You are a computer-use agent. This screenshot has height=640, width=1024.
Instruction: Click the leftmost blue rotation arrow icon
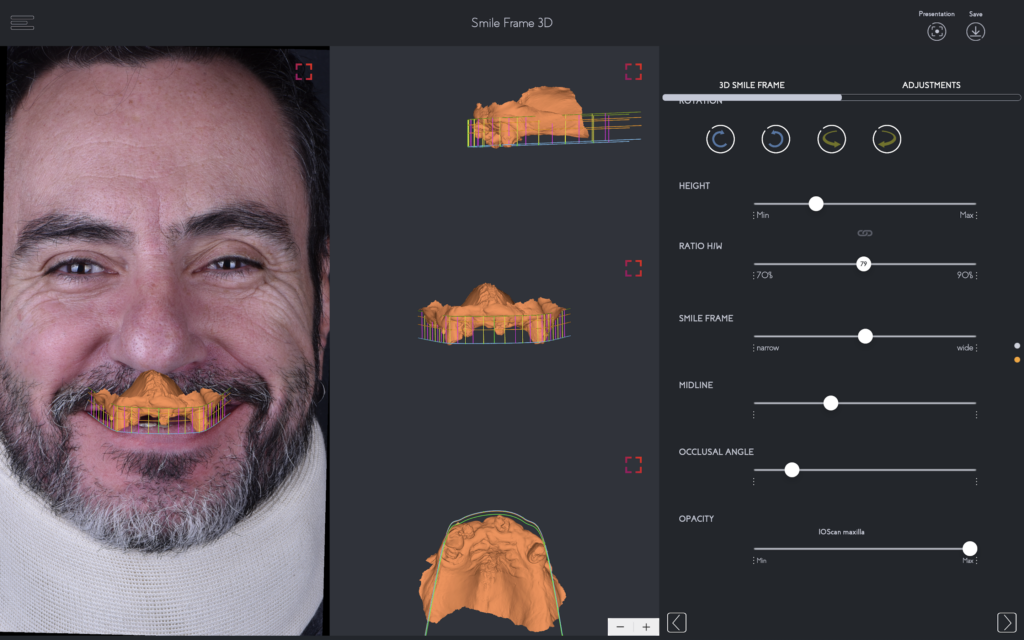click(720, 139)
